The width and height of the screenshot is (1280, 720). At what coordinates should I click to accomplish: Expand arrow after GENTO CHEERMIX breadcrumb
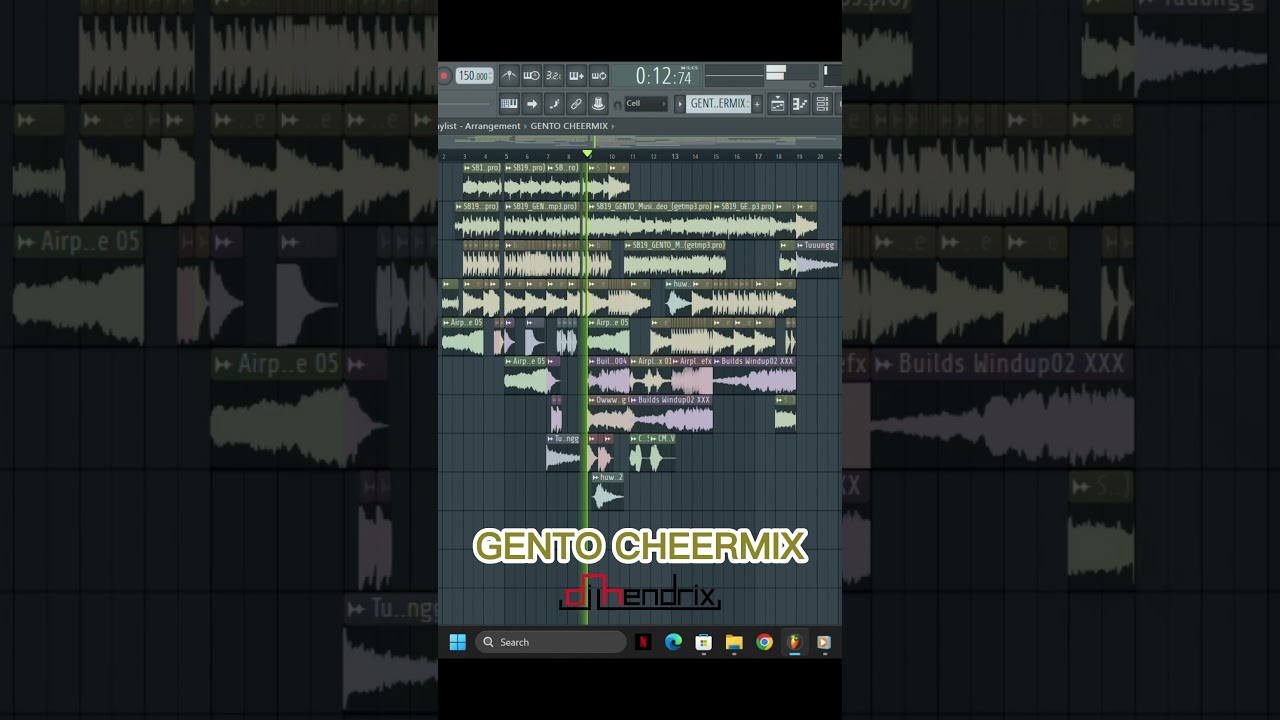coord(613,126)
